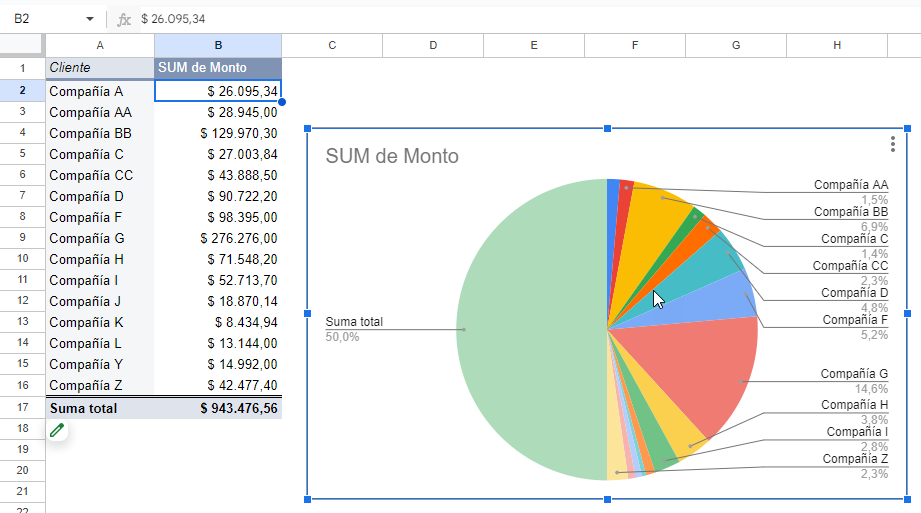
Task: Select column H header
Action: click(x=837, y=45)
